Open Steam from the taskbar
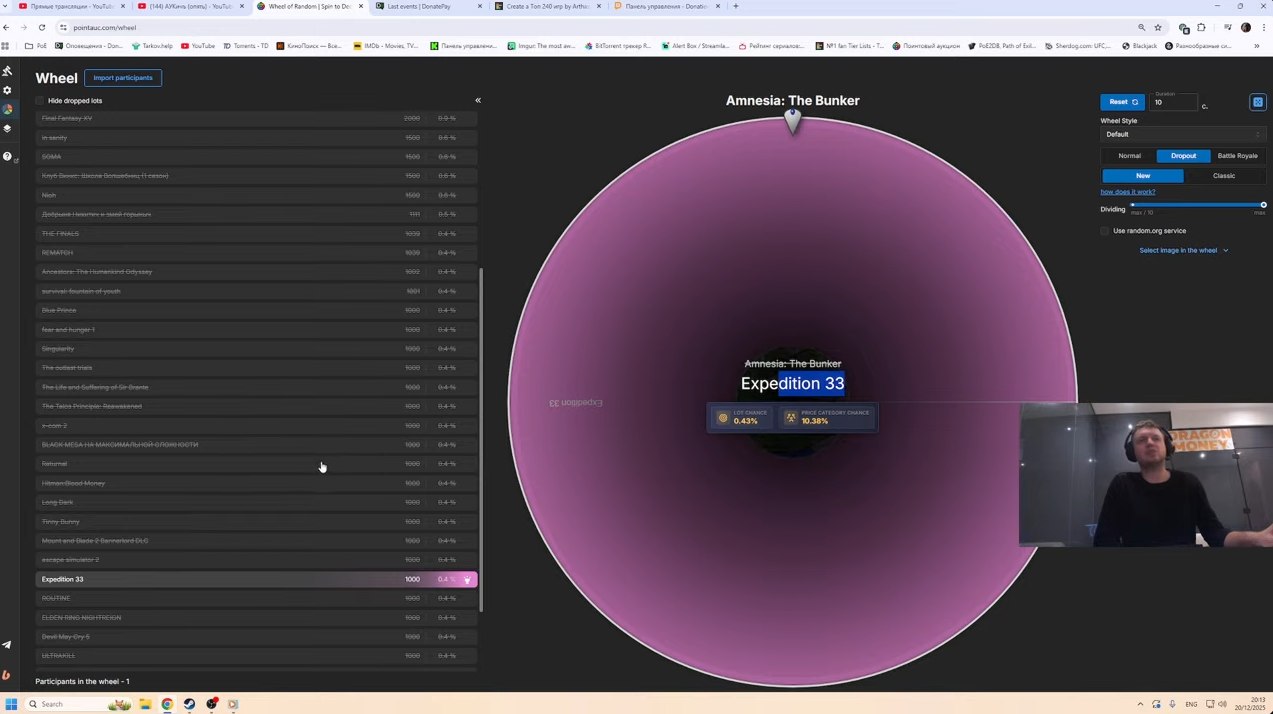Viewport: 1273px width, 714px height. [189, 704]
